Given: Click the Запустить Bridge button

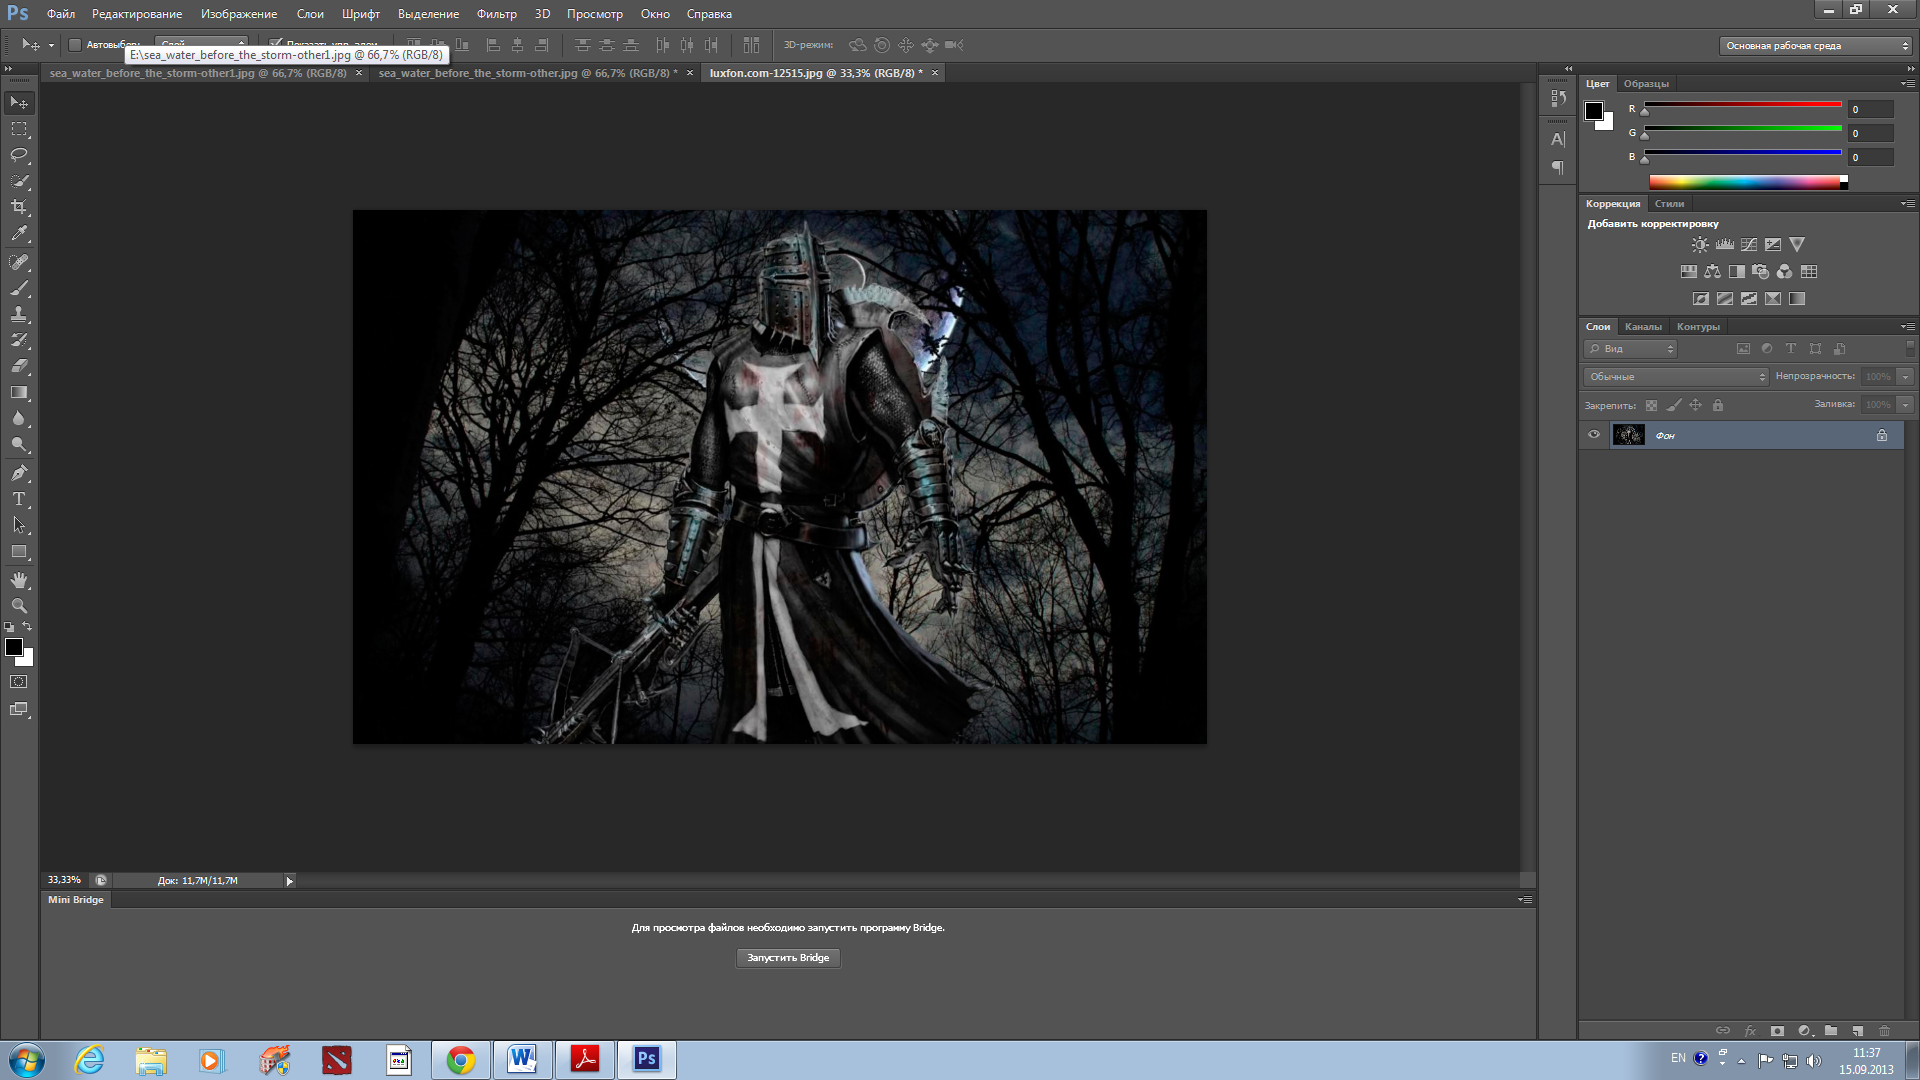Looking at the screenshot, I should coord(788,958).
